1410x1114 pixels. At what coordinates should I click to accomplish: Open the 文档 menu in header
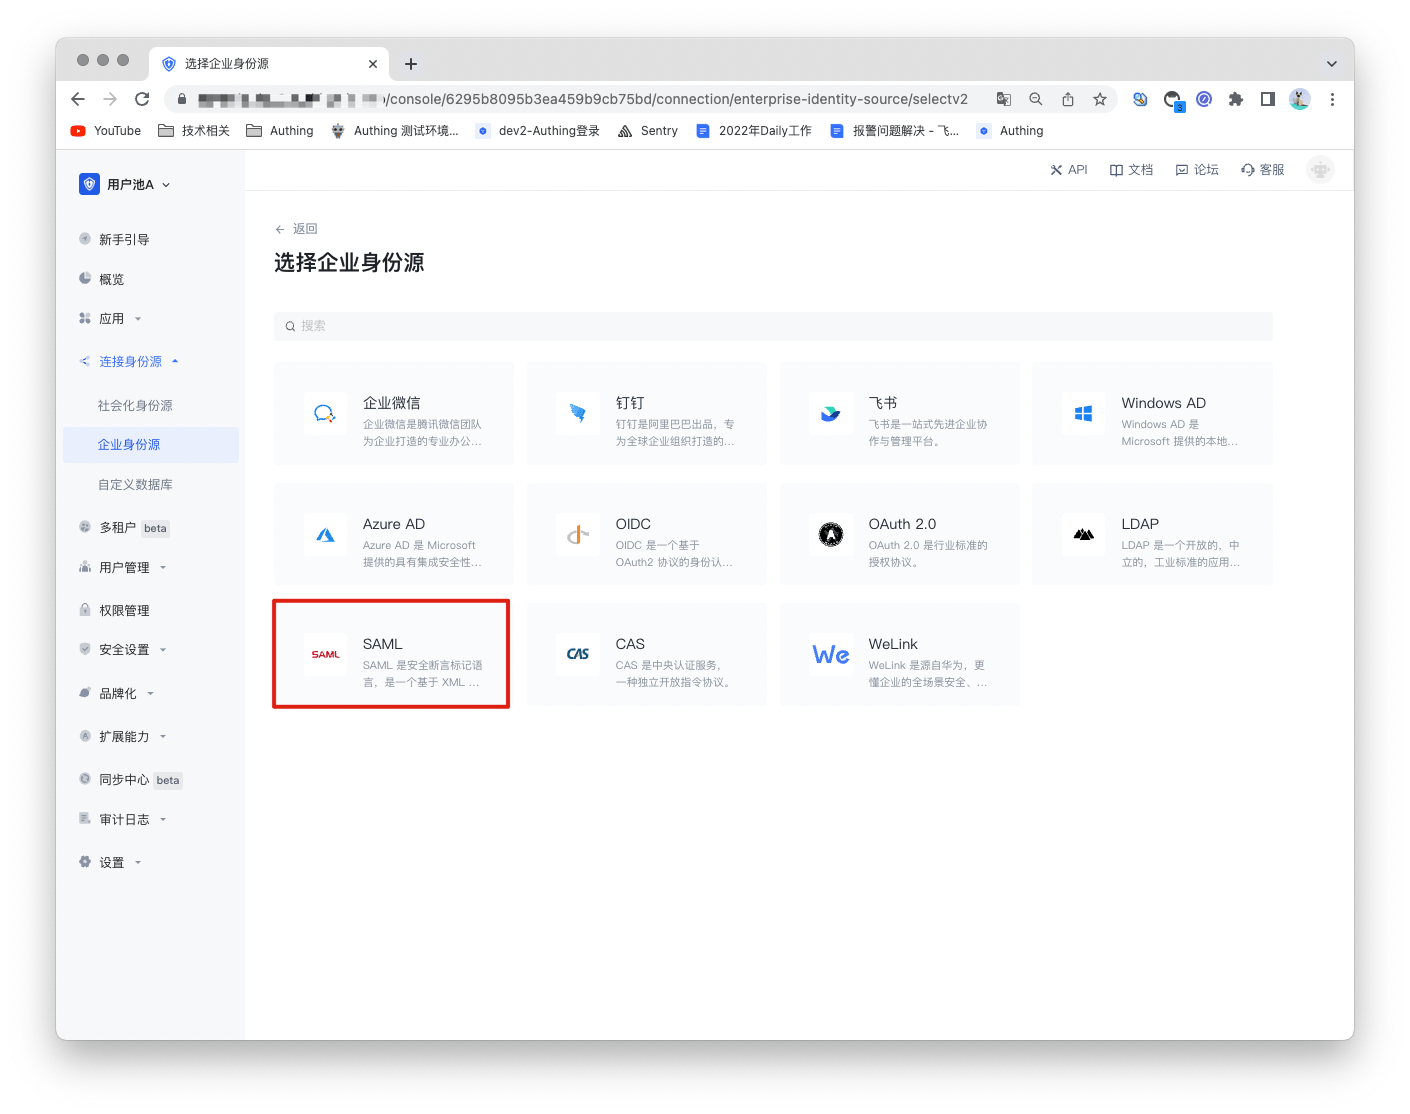tap(1131, 169)
